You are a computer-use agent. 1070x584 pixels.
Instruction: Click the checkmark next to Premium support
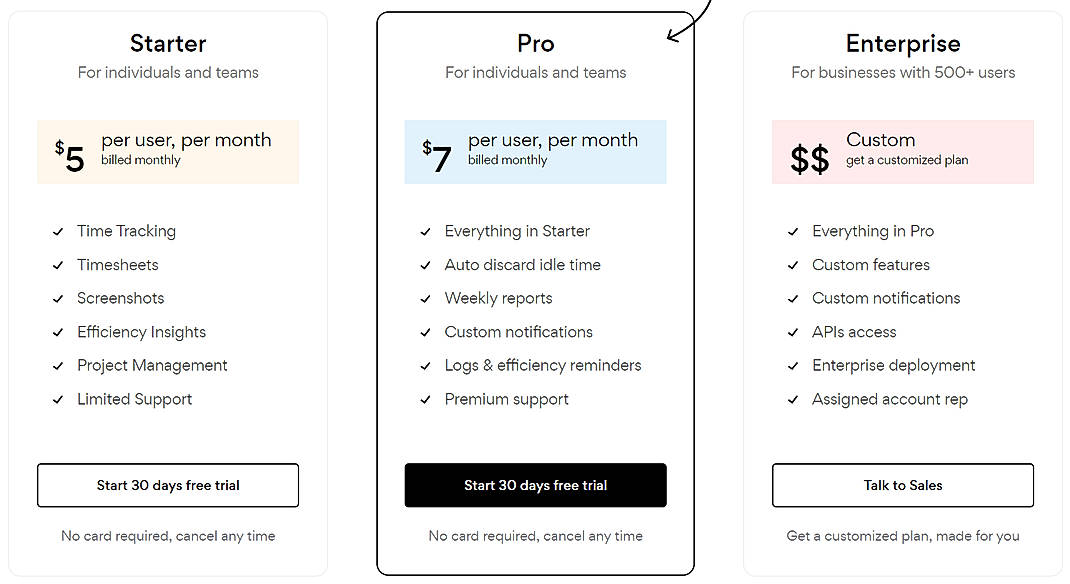click(425, 399)
